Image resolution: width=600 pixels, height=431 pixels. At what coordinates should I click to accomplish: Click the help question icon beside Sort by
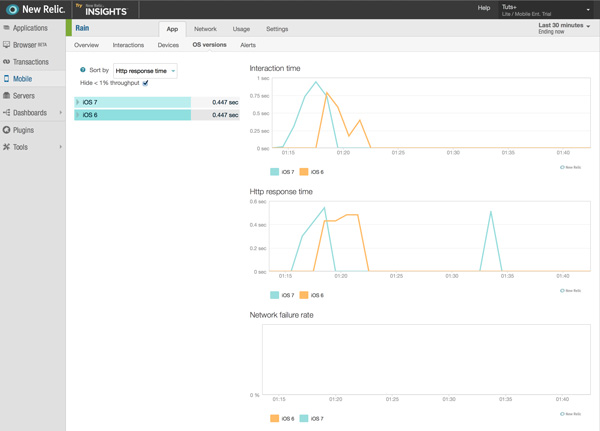83,70
